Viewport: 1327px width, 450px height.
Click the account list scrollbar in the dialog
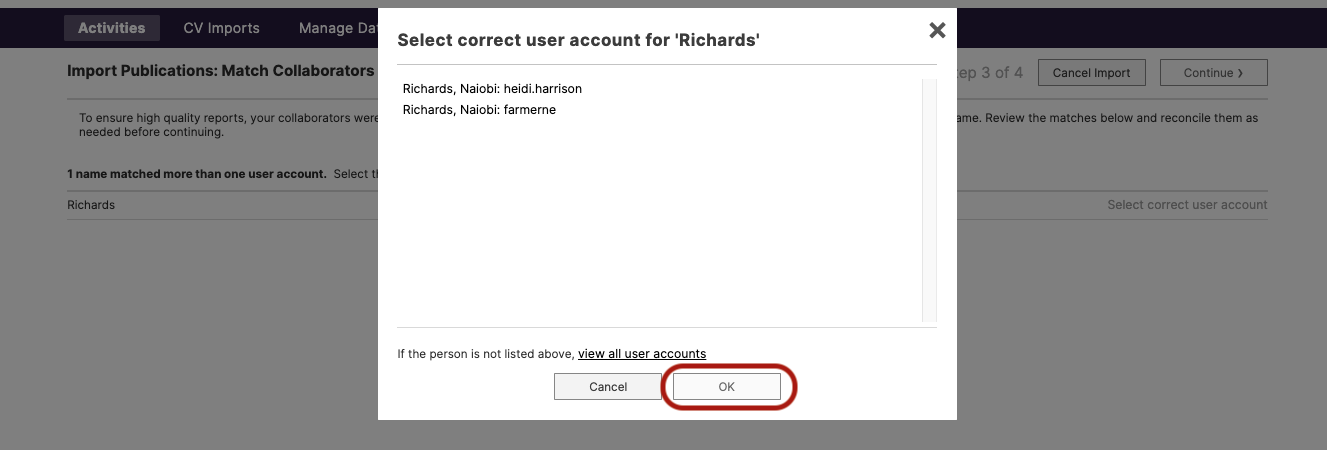pyautogui.click(x=929, y=200)
